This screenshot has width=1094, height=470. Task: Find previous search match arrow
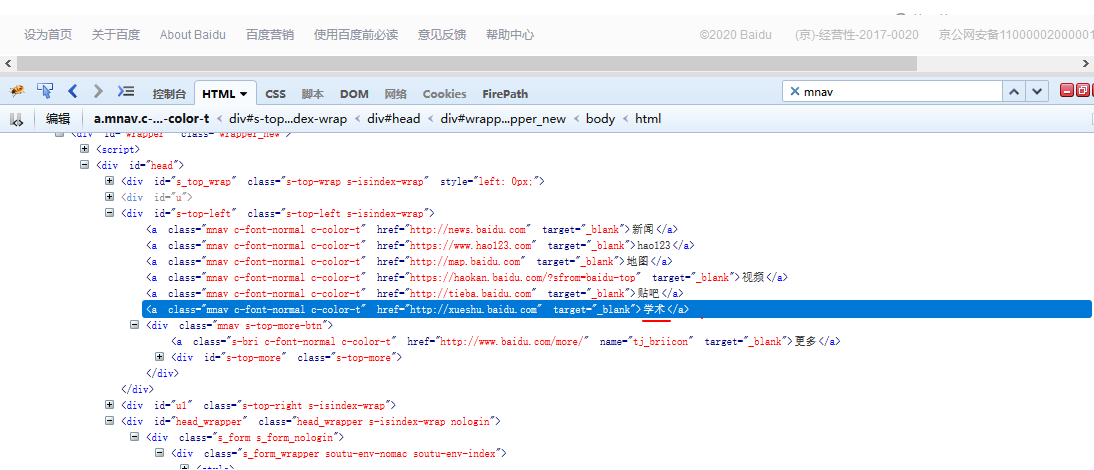tap(1014, 91)
